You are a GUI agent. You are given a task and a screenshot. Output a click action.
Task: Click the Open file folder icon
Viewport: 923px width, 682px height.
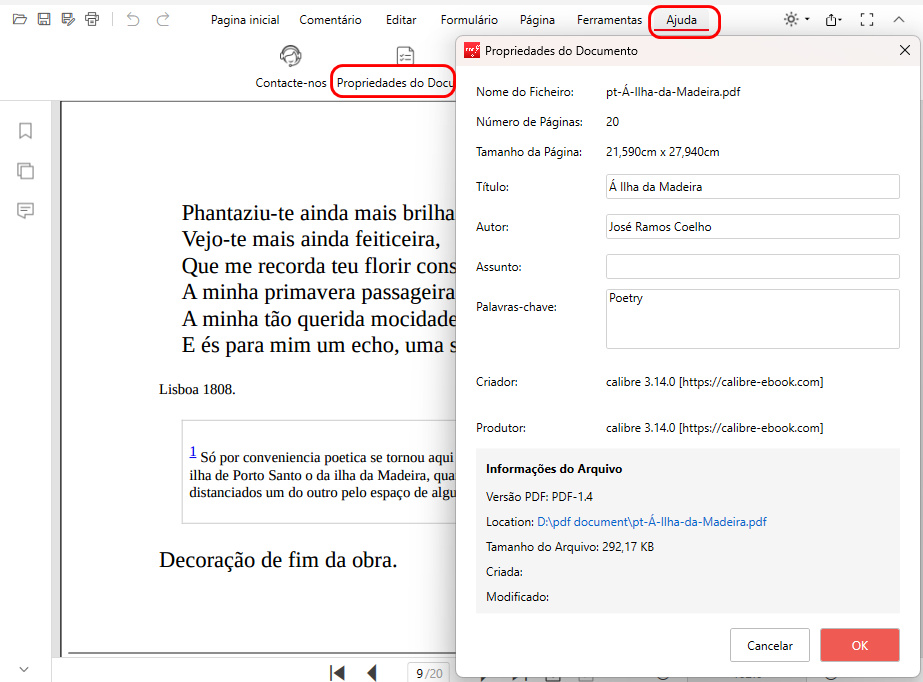[x=20, y=19]
